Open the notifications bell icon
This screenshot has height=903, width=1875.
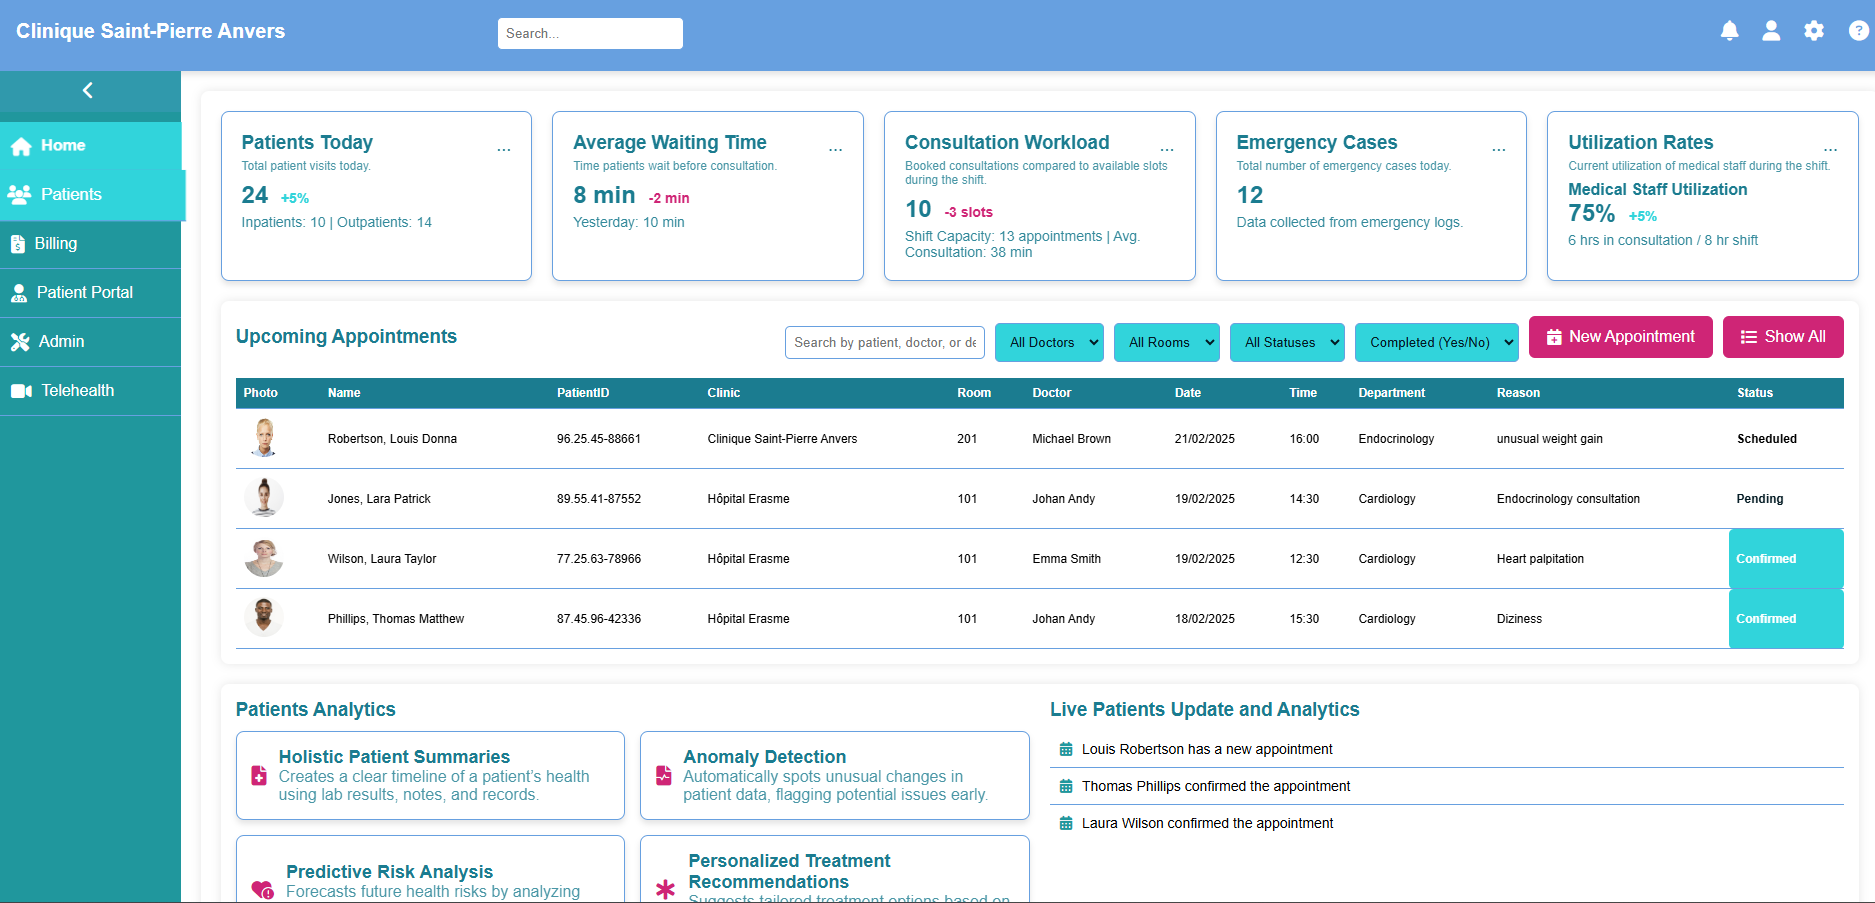1729,31
